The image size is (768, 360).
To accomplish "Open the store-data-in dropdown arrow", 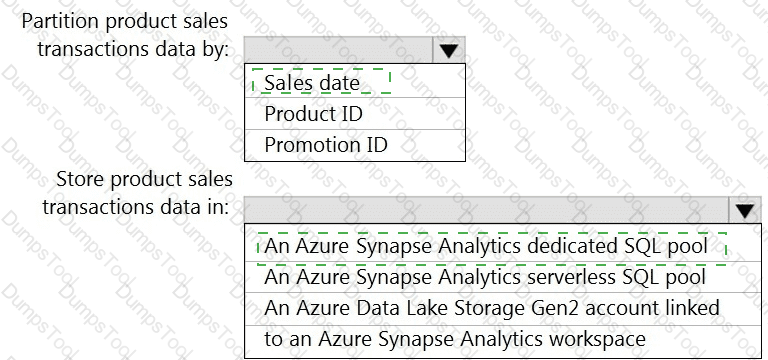I will (744, 211).
